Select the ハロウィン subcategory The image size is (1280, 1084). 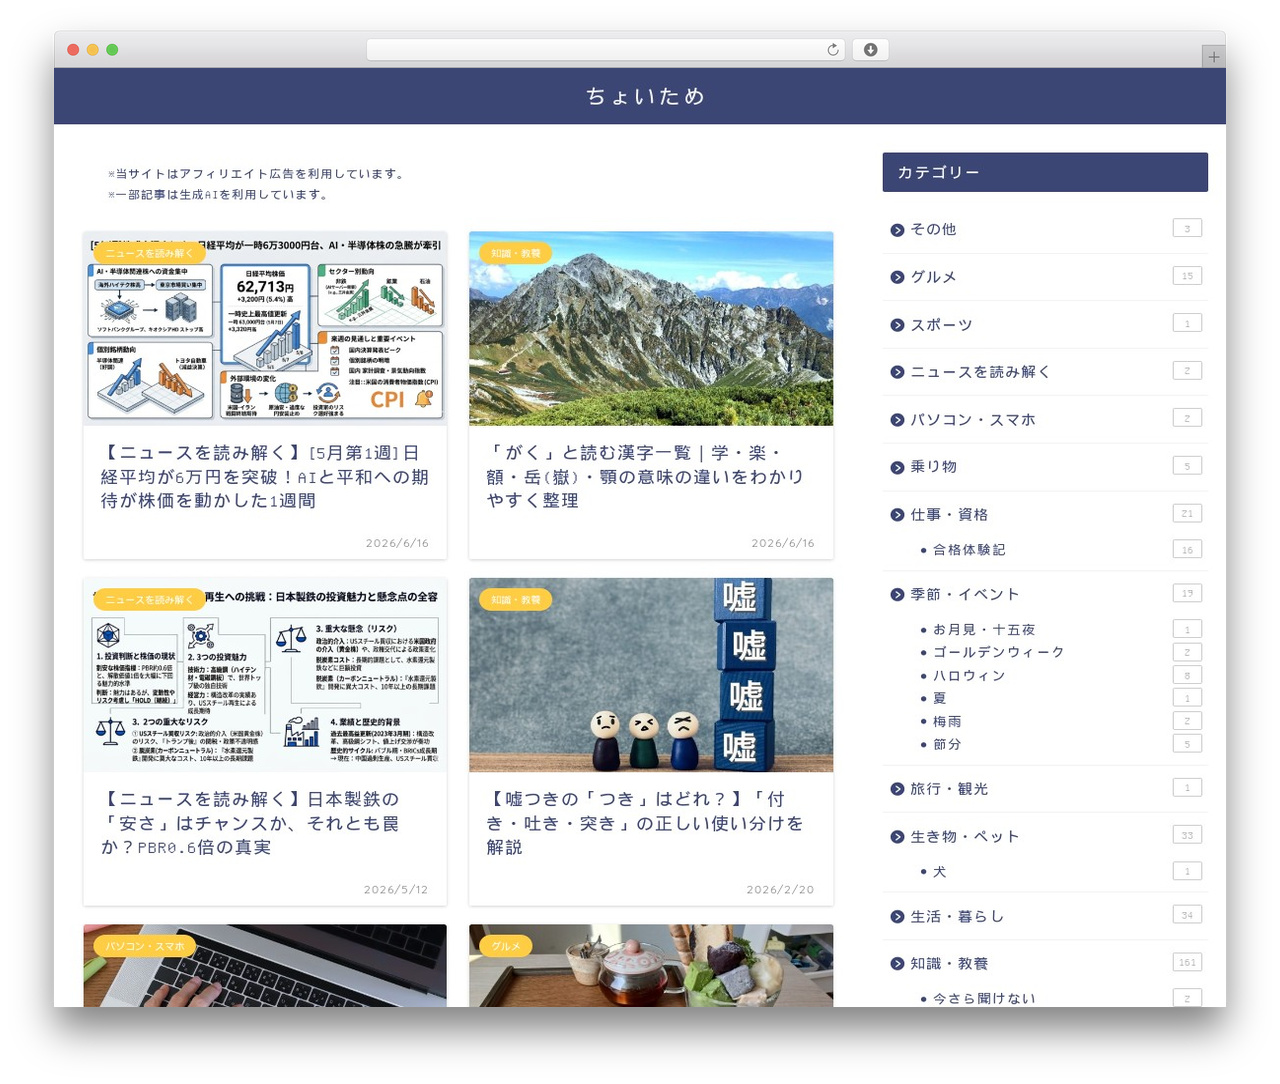tap(969, 676)
